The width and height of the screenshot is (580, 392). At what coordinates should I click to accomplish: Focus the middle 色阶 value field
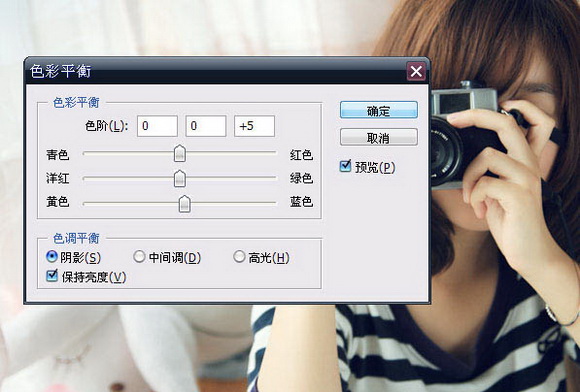pyautogui.click(x=206, y=126)
